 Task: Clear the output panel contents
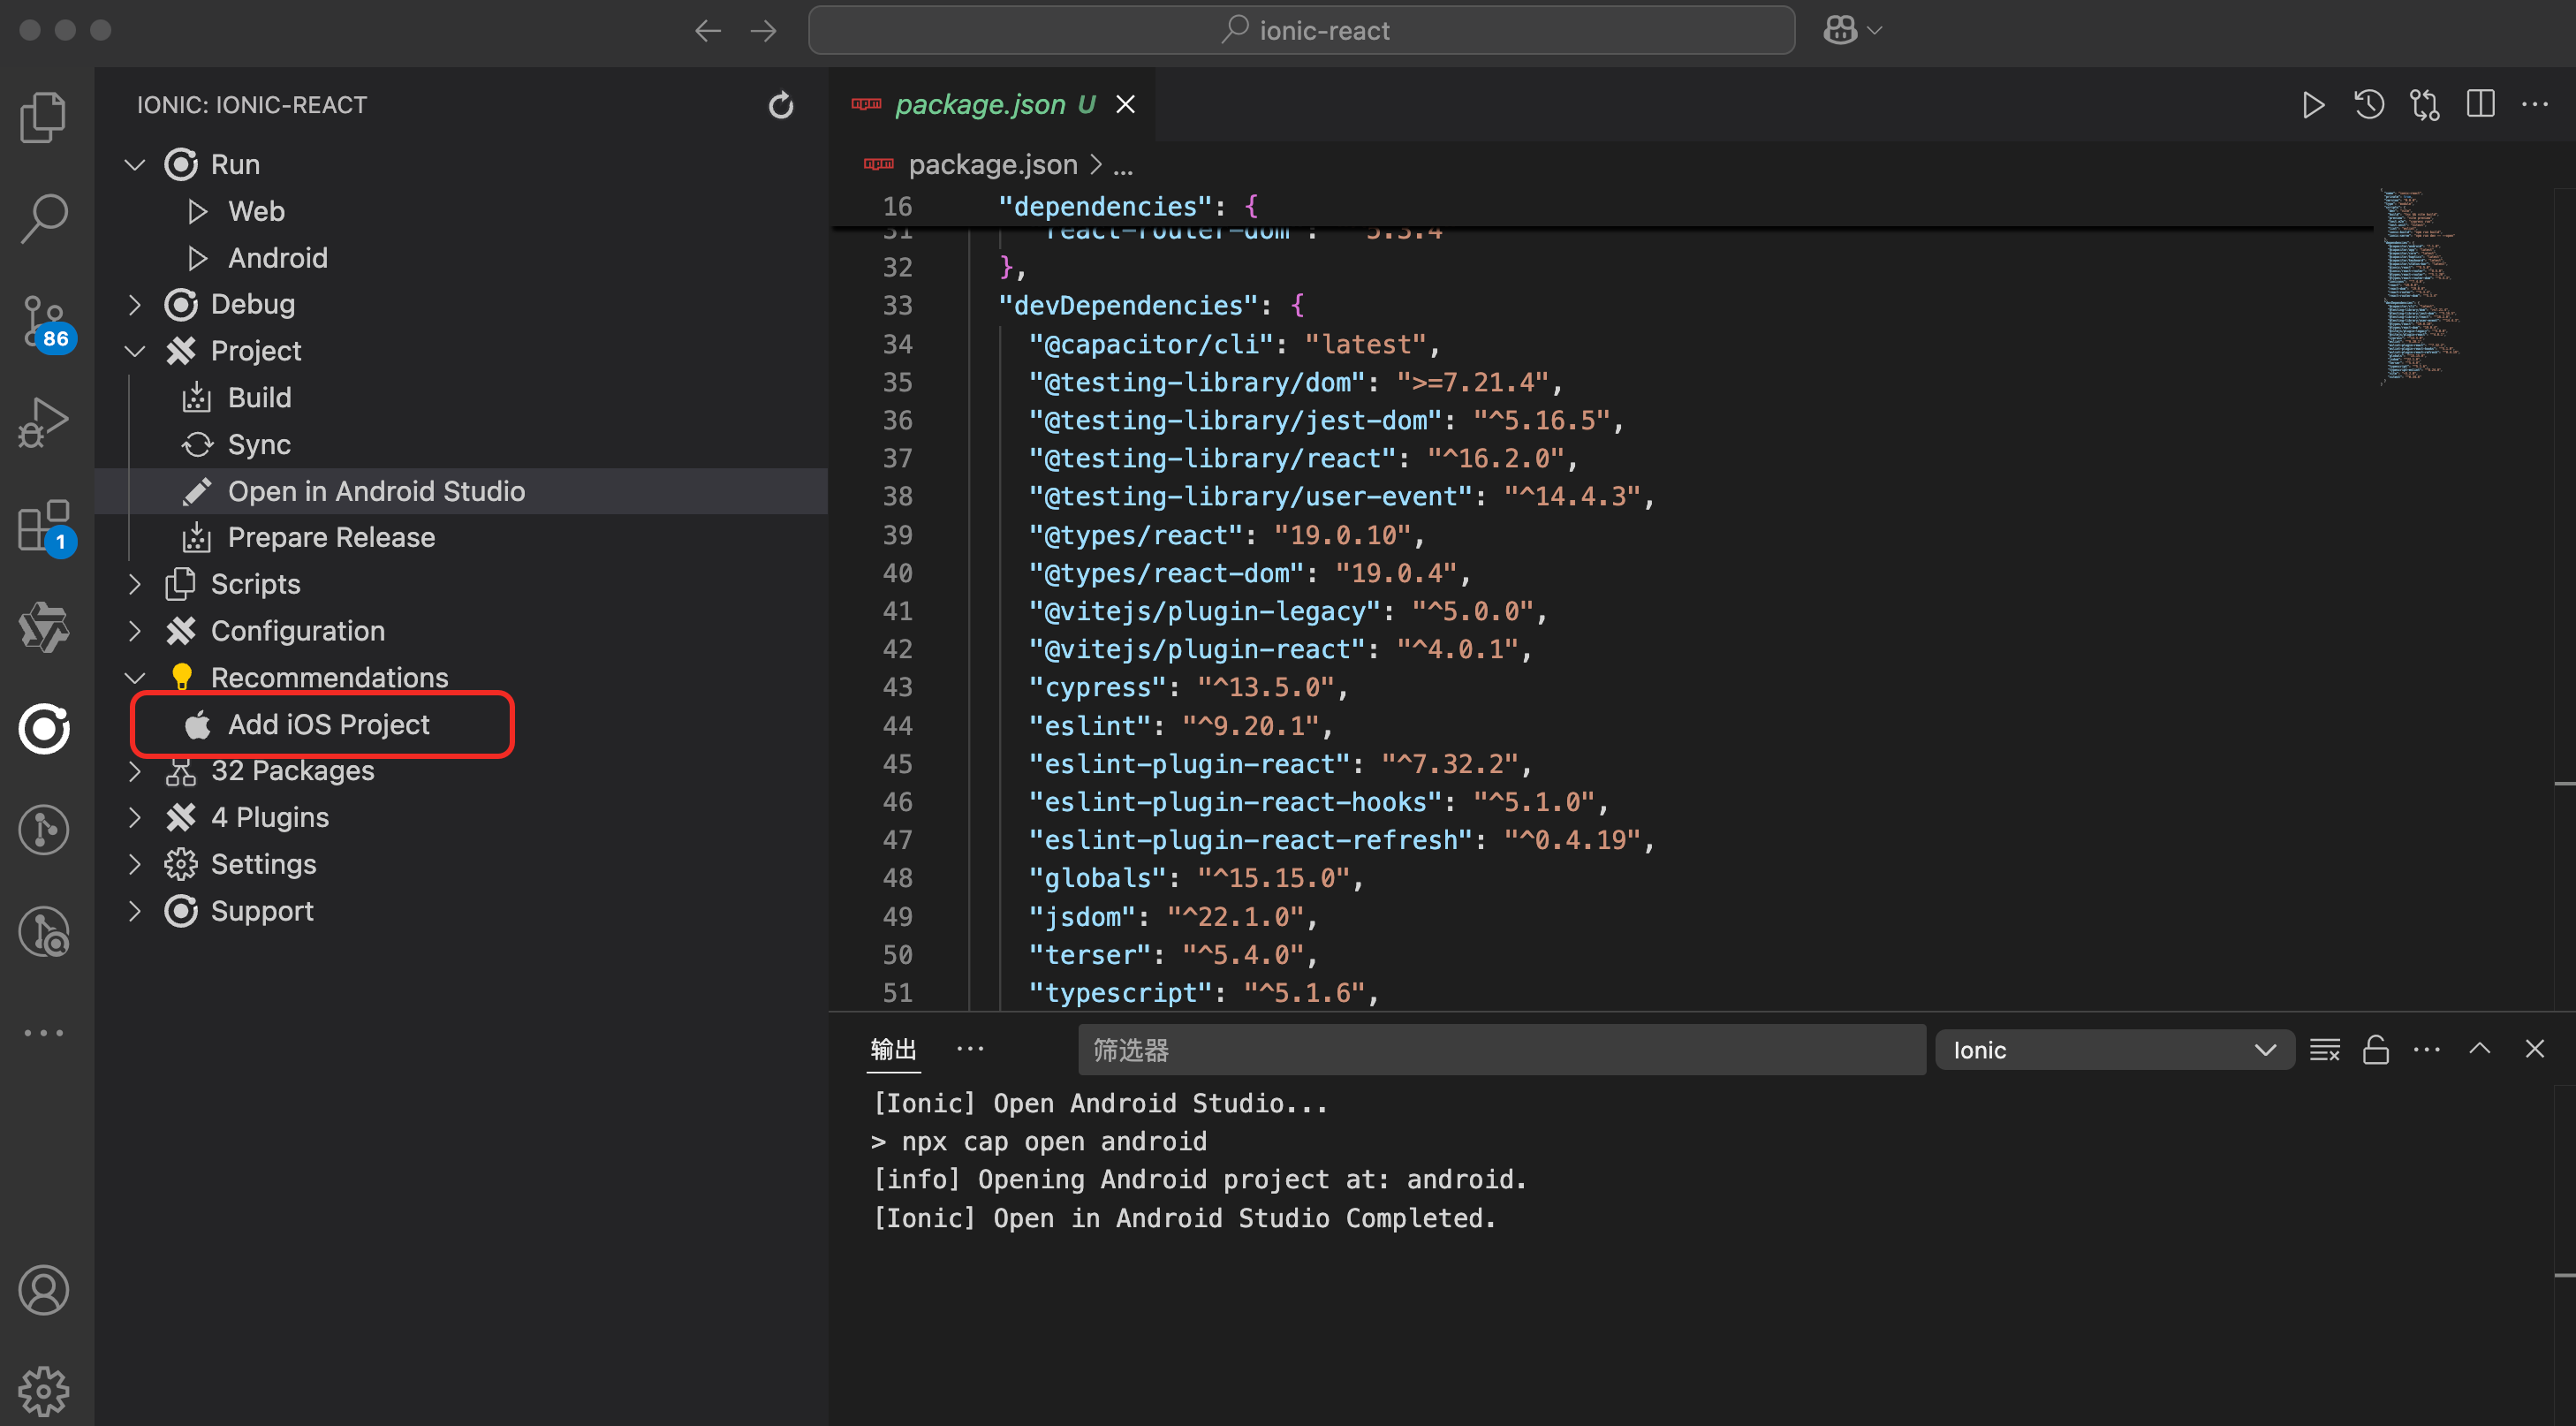2324,1050
